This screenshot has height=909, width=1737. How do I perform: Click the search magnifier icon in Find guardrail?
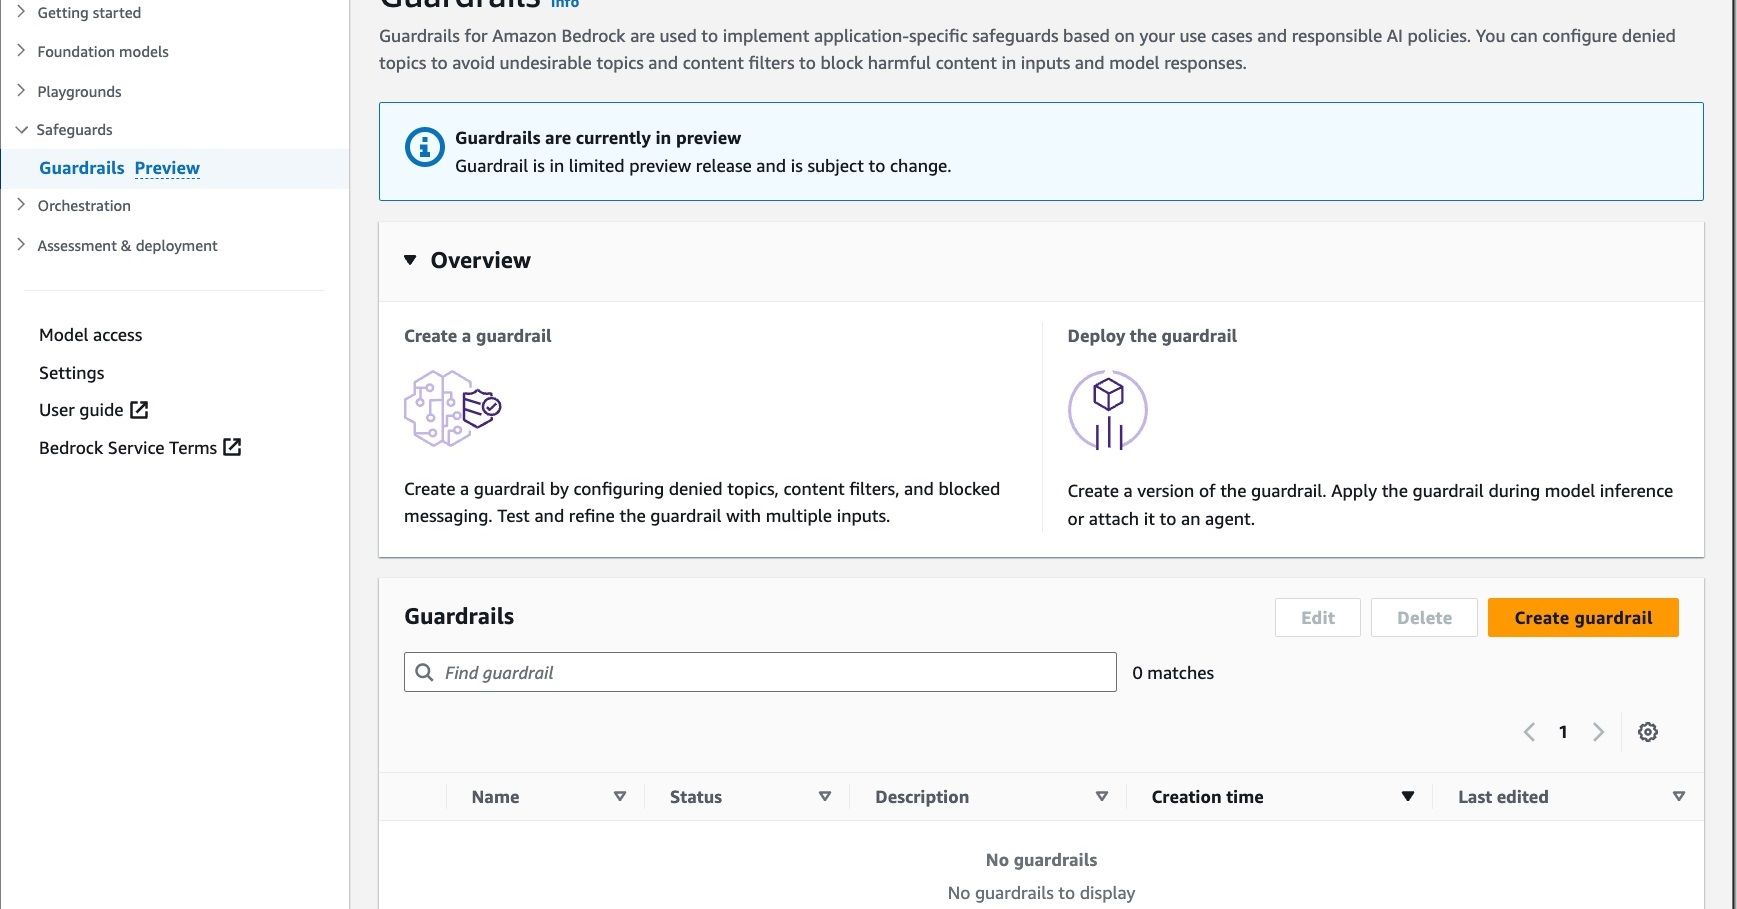point(425,672)
